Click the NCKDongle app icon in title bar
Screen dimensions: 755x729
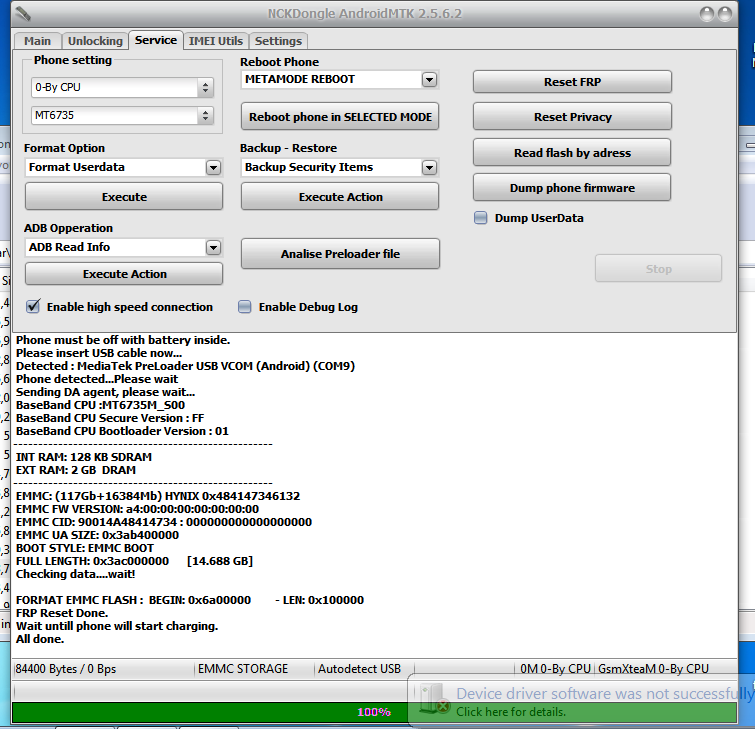[23, 14]
